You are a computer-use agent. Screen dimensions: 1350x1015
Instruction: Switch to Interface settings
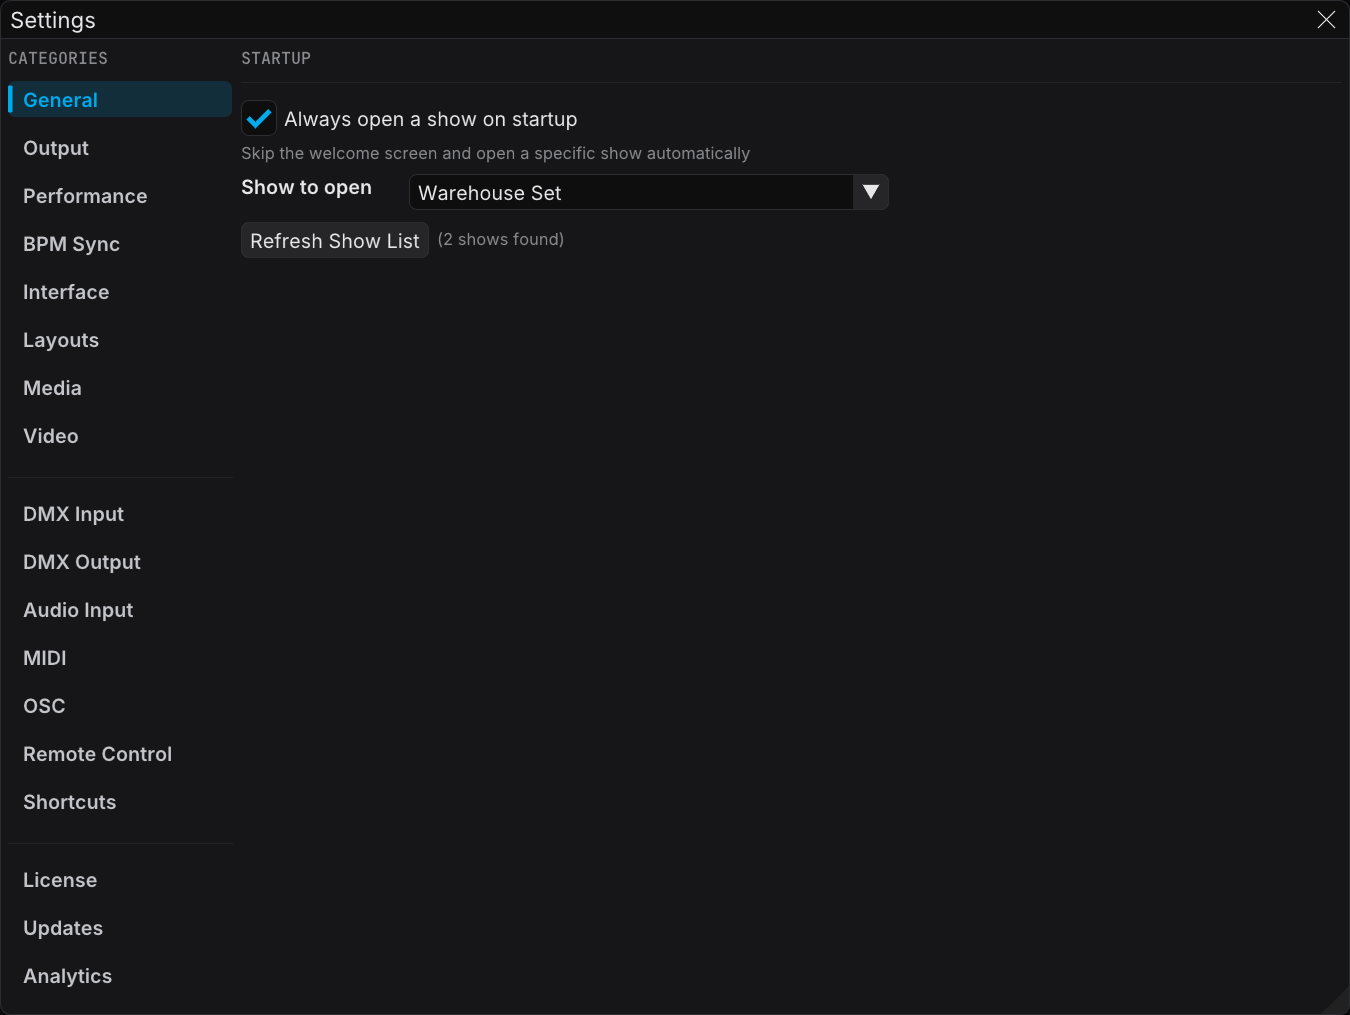tap(120, 292)
